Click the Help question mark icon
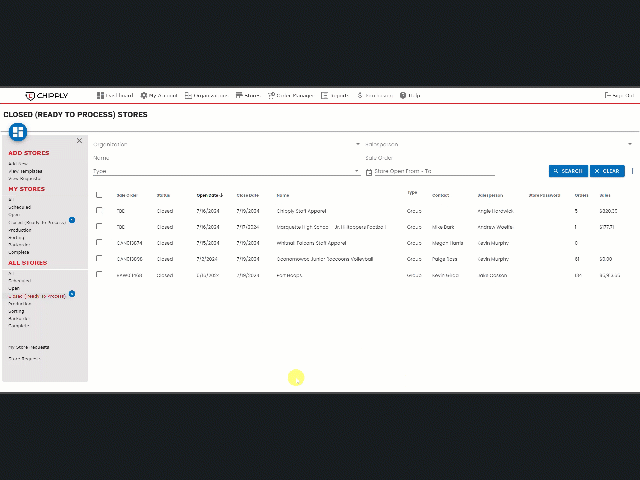The height and width of the screenshot is (480, 640). point(403,96)
